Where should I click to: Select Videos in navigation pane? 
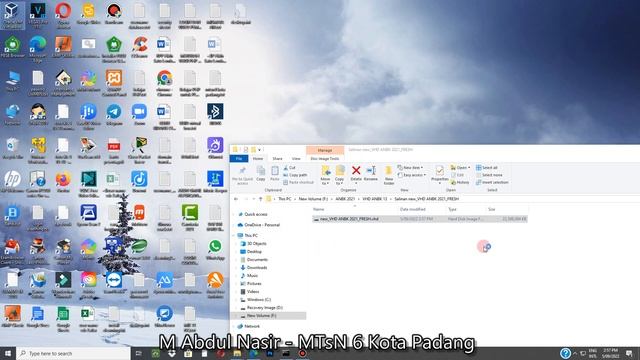point(253,292)
